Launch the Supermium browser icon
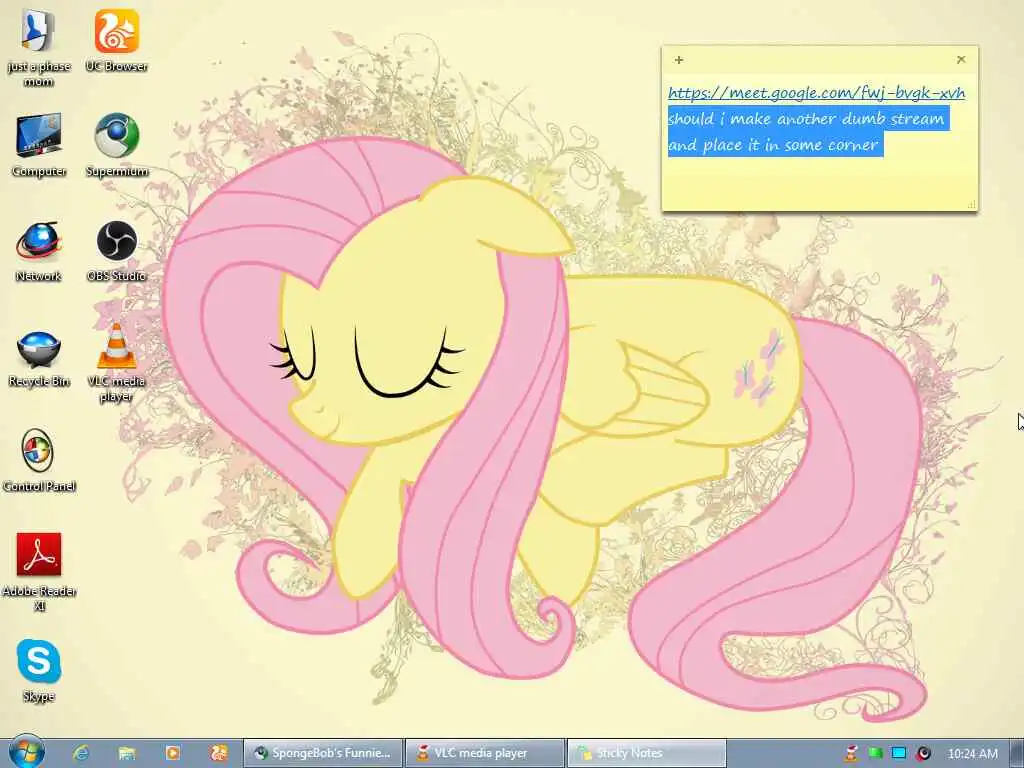 [x=117, y=145]
